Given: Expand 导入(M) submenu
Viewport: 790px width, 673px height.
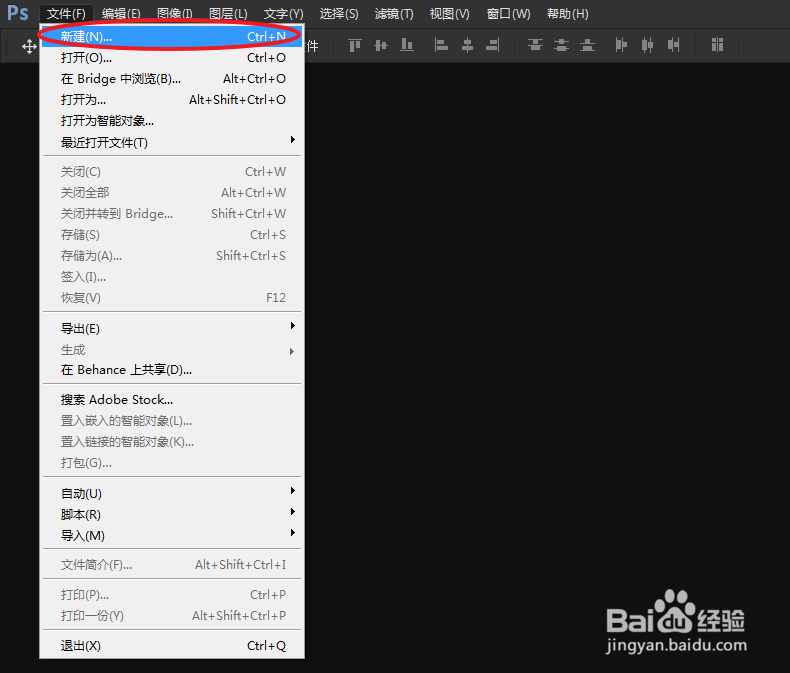Looking at the screenshot, I should click(x=172, y=535).
